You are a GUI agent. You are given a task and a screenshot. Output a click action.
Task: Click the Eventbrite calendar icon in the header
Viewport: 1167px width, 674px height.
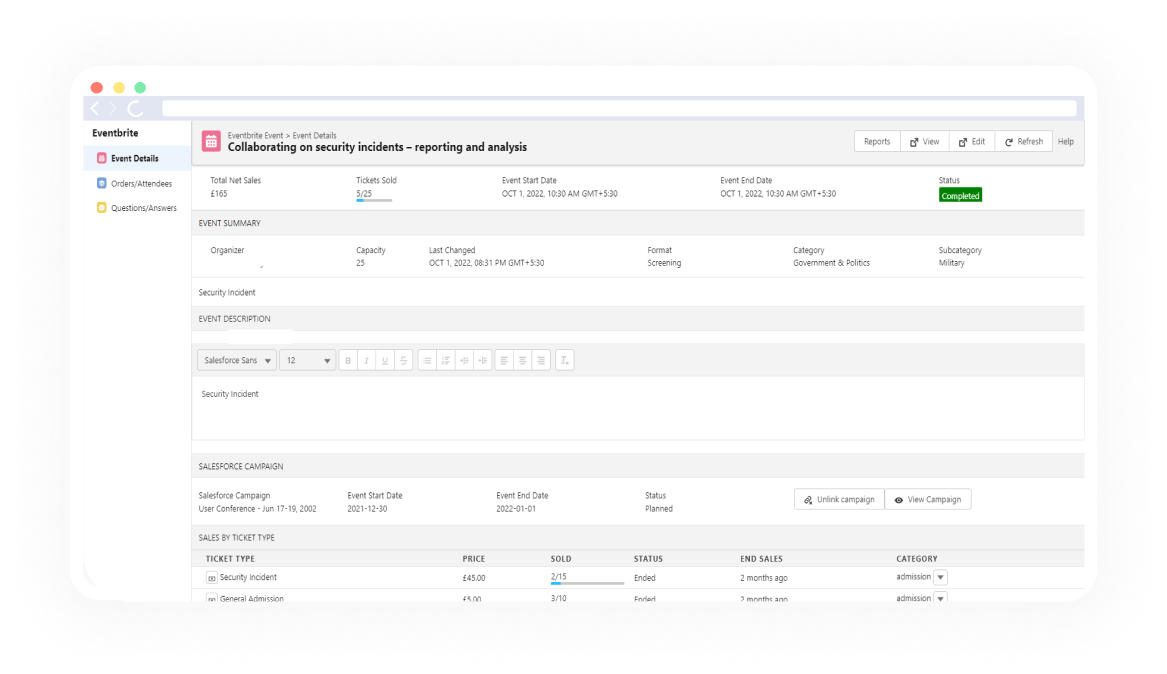(211, 141)
